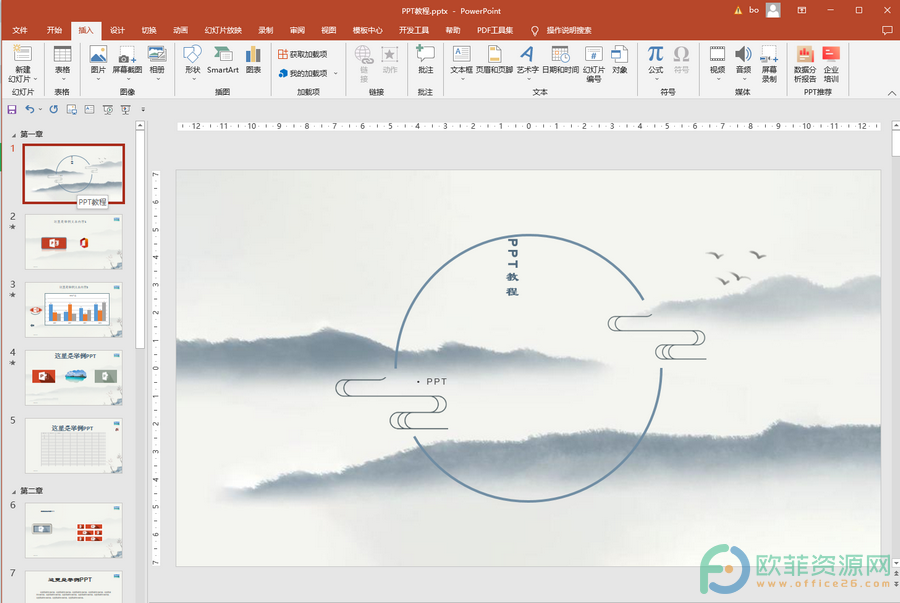
Task: Insert a 文本框 text box
Action: coord(461,64)
